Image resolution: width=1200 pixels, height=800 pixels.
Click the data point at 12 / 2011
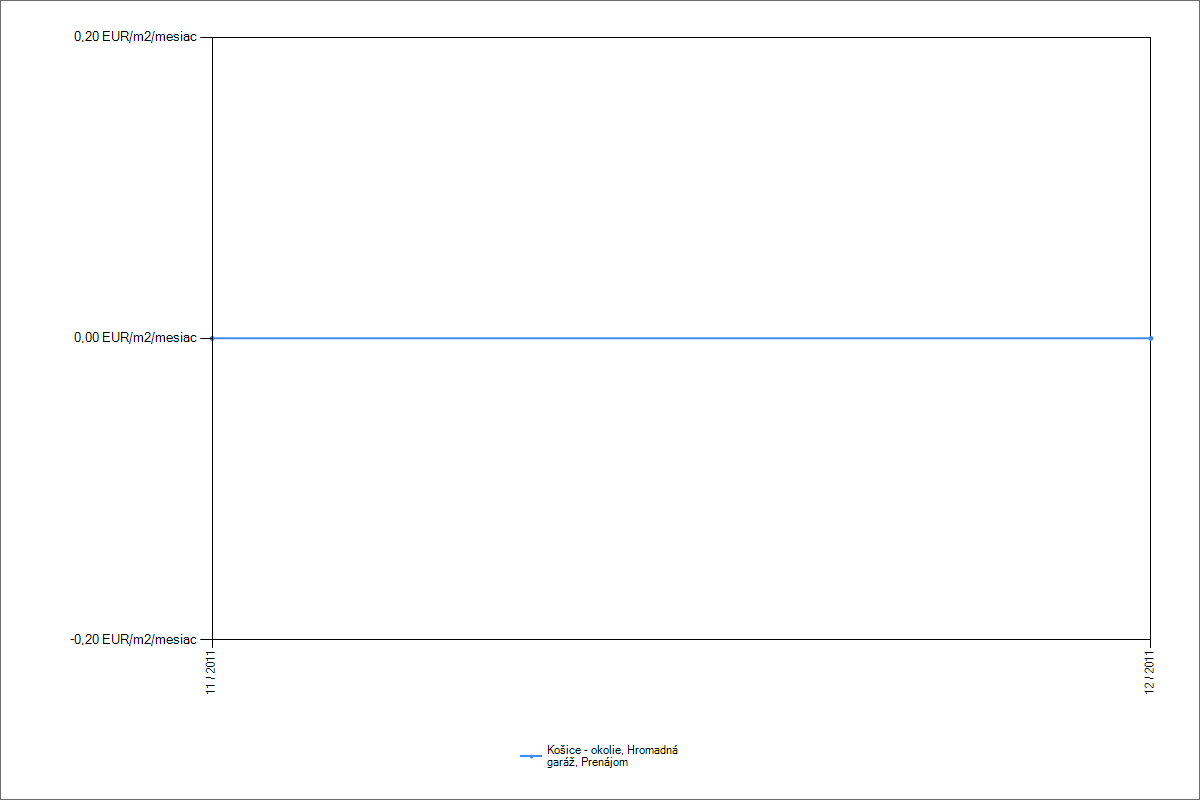tap(1151, 338)
